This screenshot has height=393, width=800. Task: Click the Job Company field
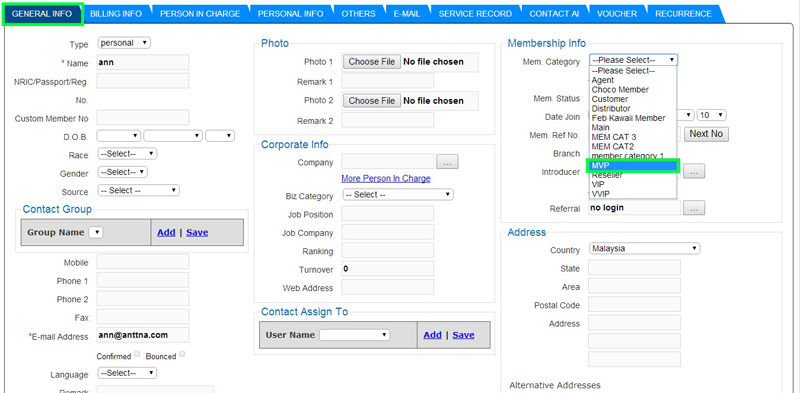click(388, 232)
